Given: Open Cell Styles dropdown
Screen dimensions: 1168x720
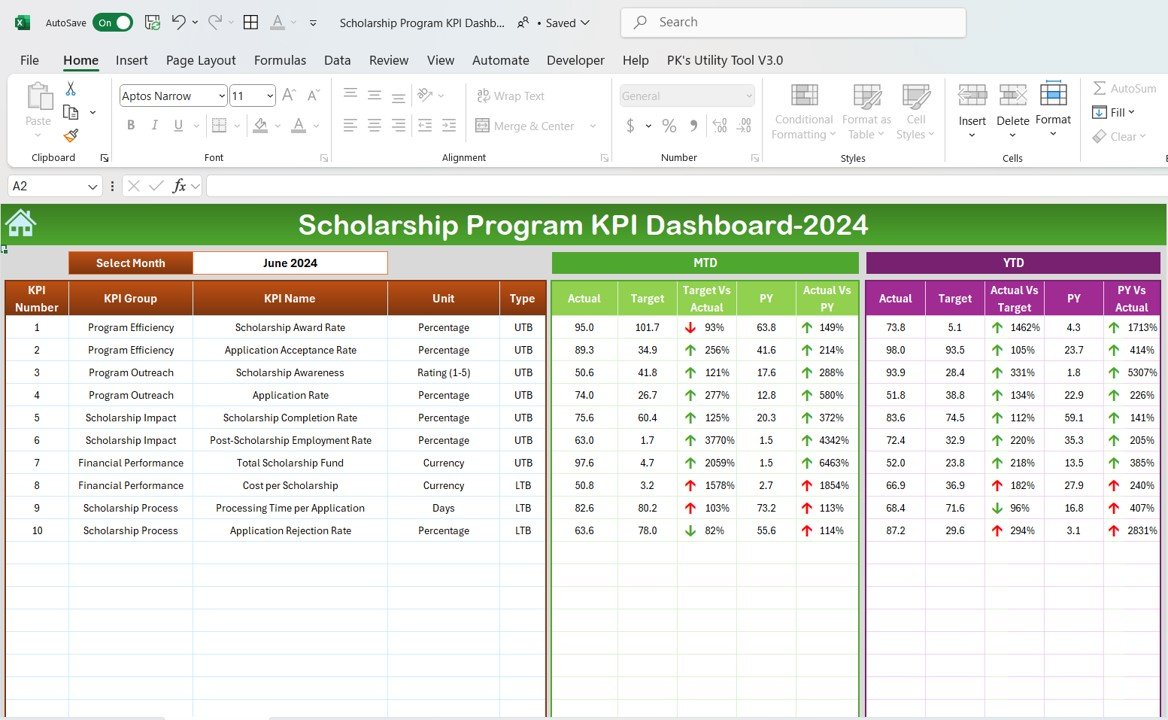Looking at the screenshot, I should [x=915, y=112].
